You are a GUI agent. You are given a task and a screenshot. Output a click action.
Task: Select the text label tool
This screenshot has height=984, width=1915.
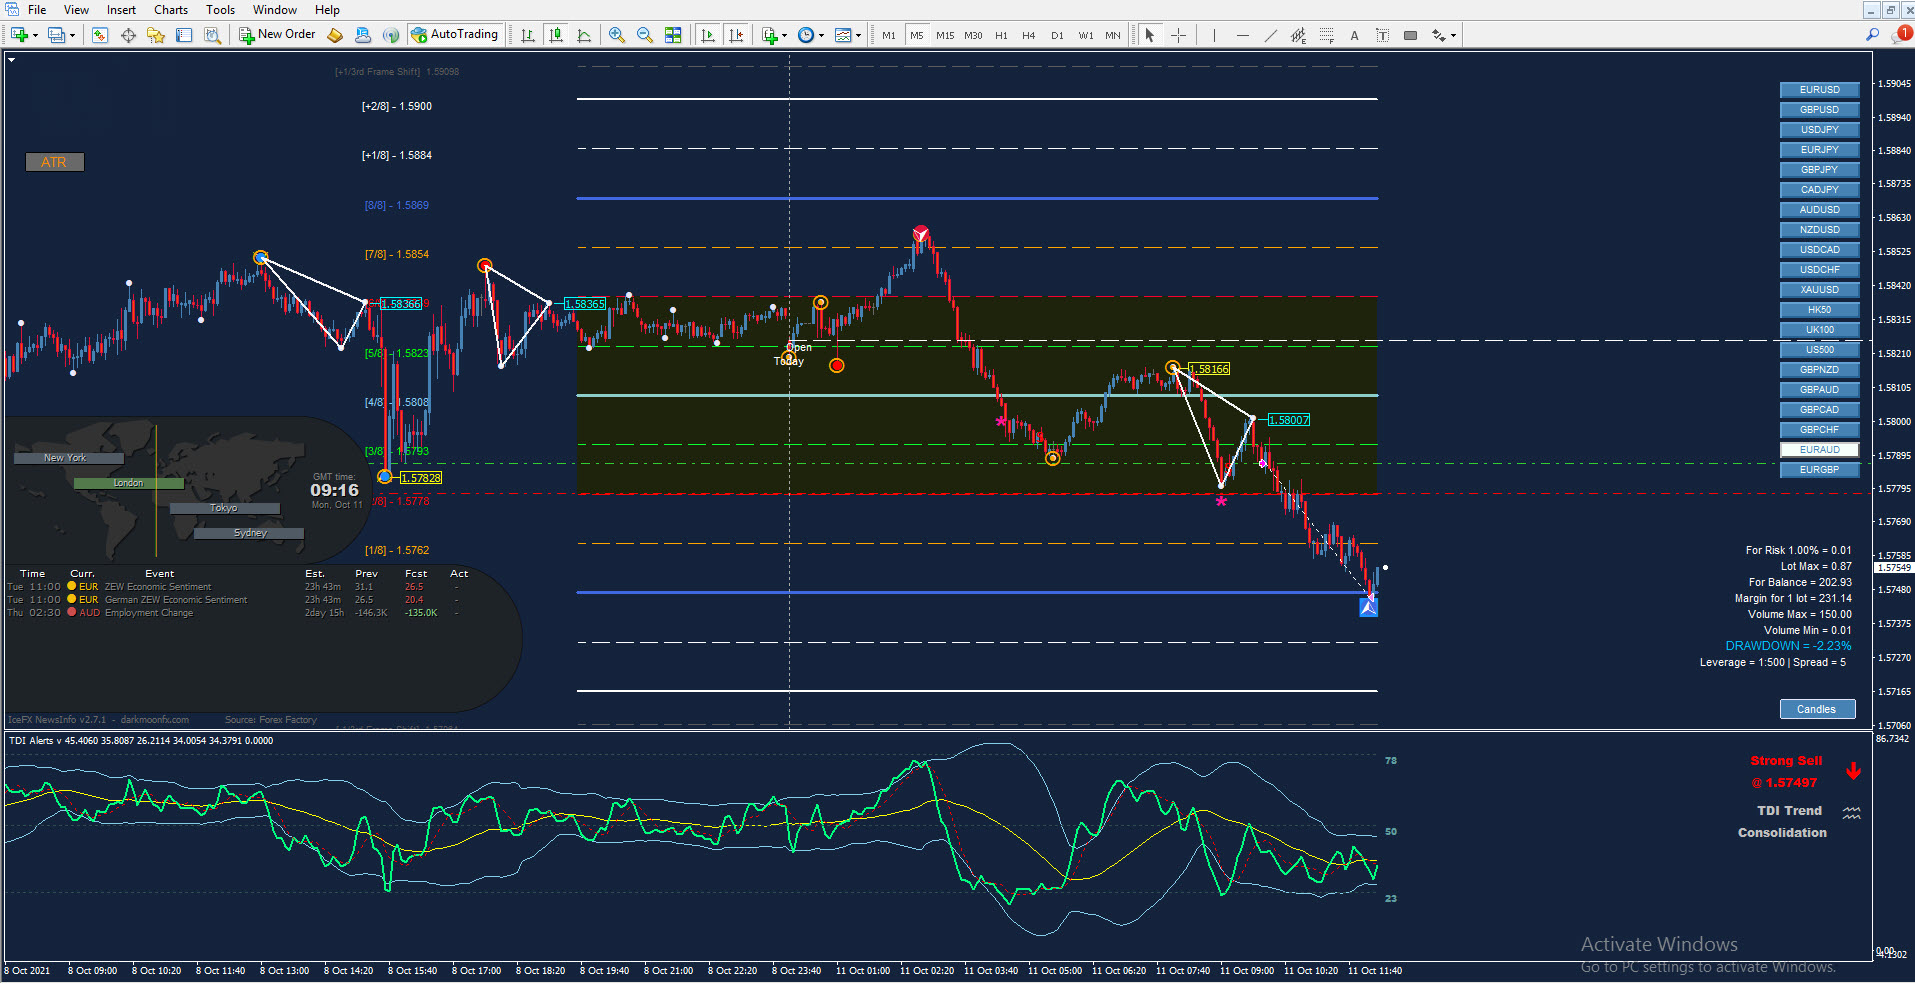(1382, 35)
